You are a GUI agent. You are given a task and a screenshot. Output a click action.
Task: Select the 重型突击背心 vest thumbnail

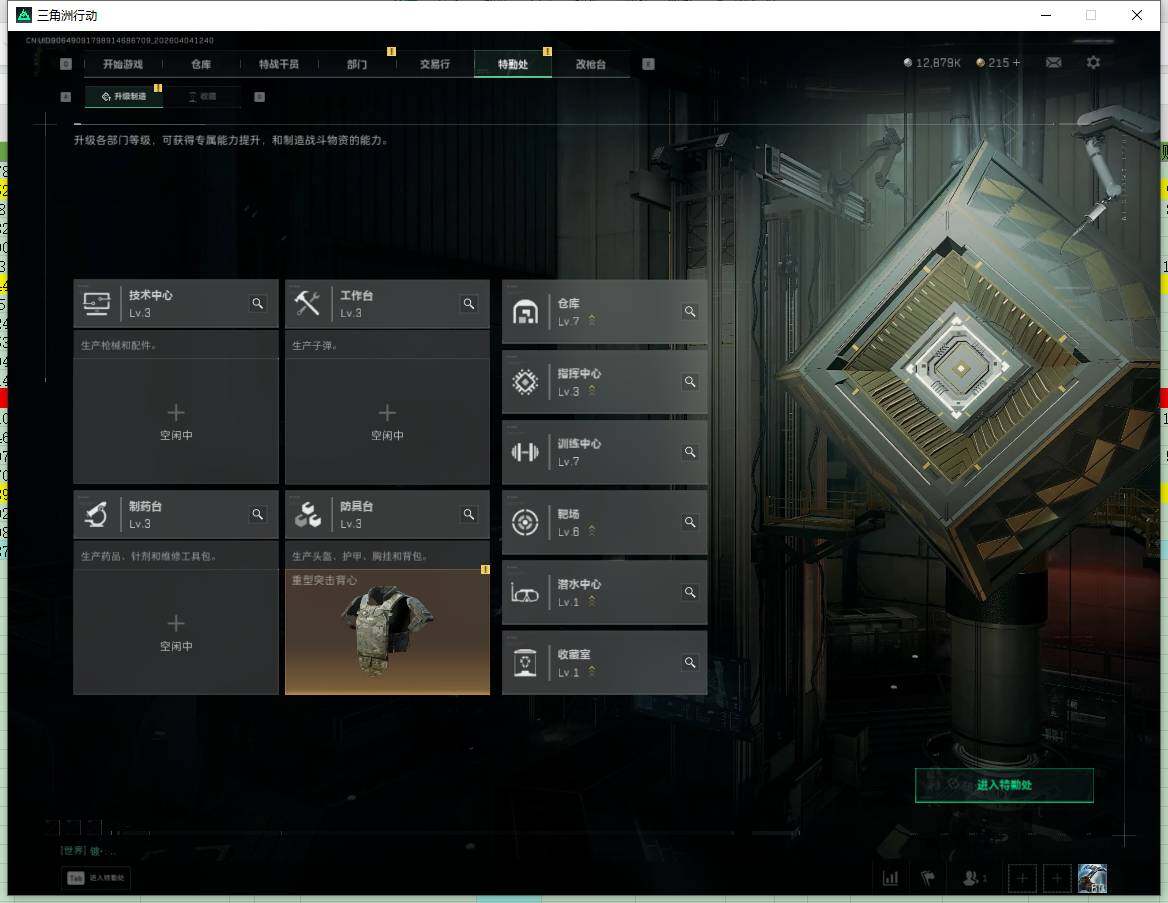click(387, 632)
